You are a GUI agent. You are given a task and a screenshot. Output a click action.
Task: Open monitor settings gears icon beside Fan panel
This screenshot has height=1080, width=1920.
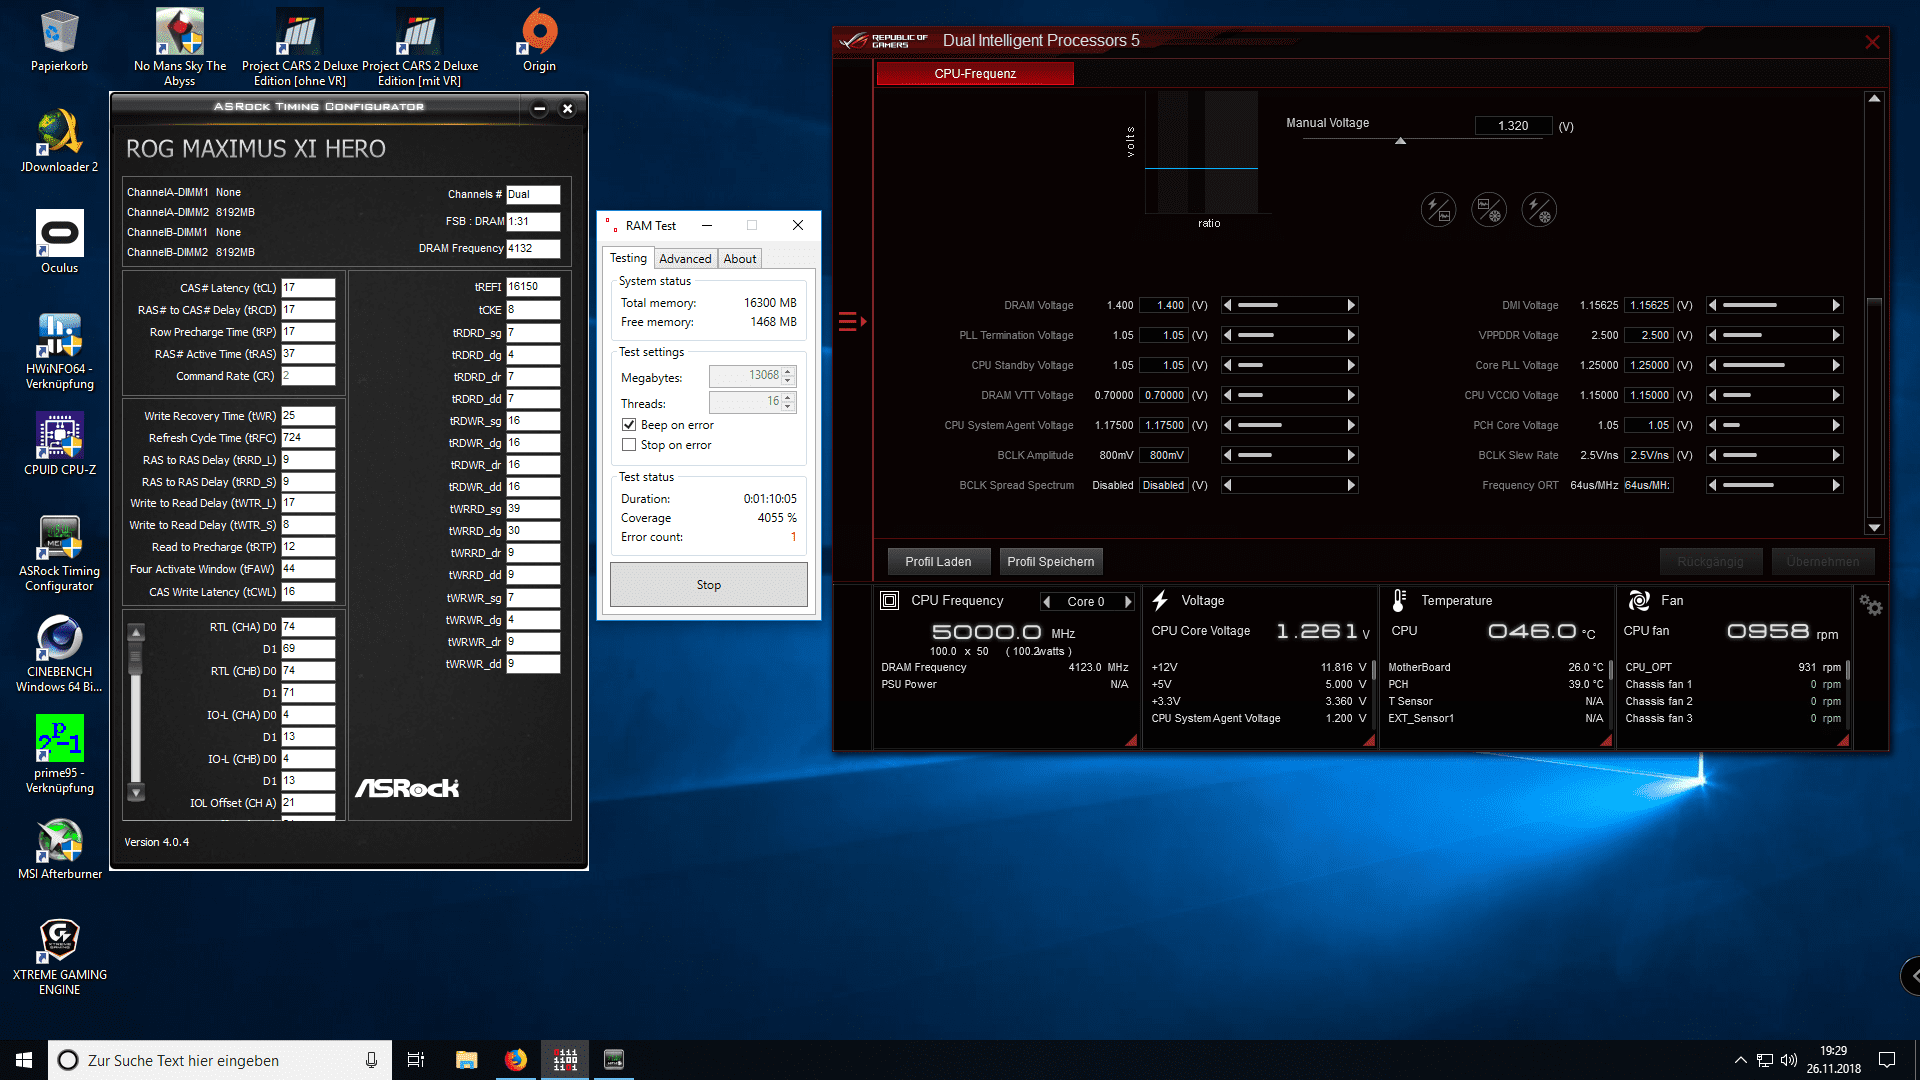click(1870, 605)
